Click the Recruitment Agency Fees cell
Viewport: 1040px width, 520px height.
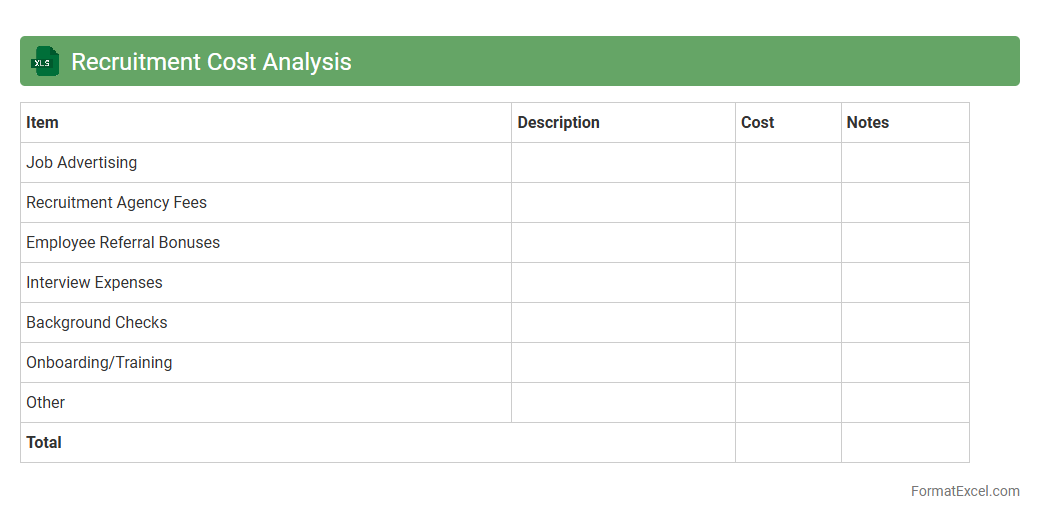[117, 202]
